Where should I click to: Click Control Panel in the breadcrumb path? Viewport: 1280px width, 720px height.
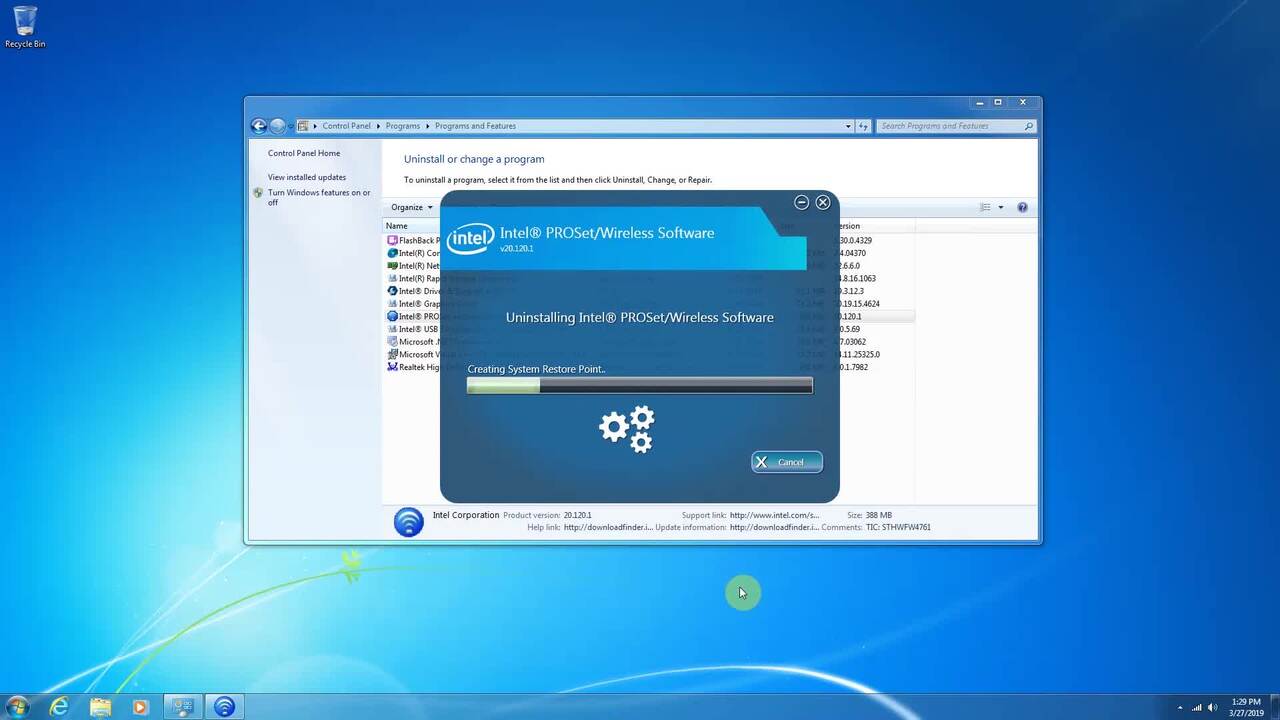coord(346,126)
